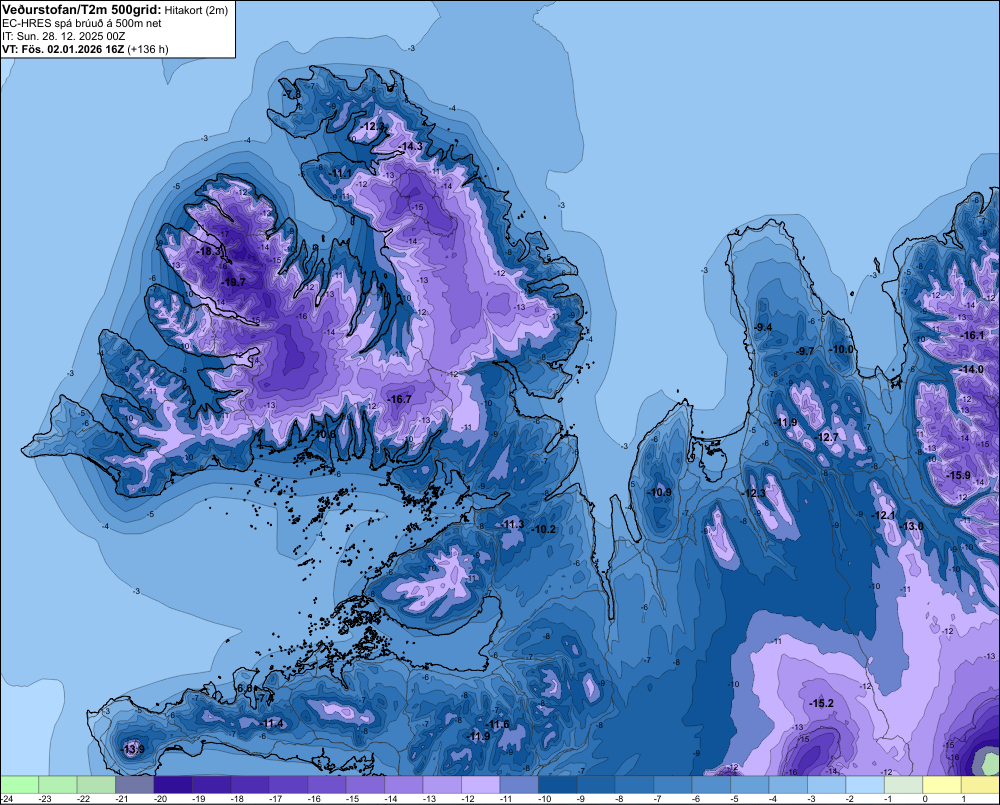The width and height of the screenshot is (1000, 805).
Task: Click the pale lavender legend swatch at -12
Action: coord(480,784)
